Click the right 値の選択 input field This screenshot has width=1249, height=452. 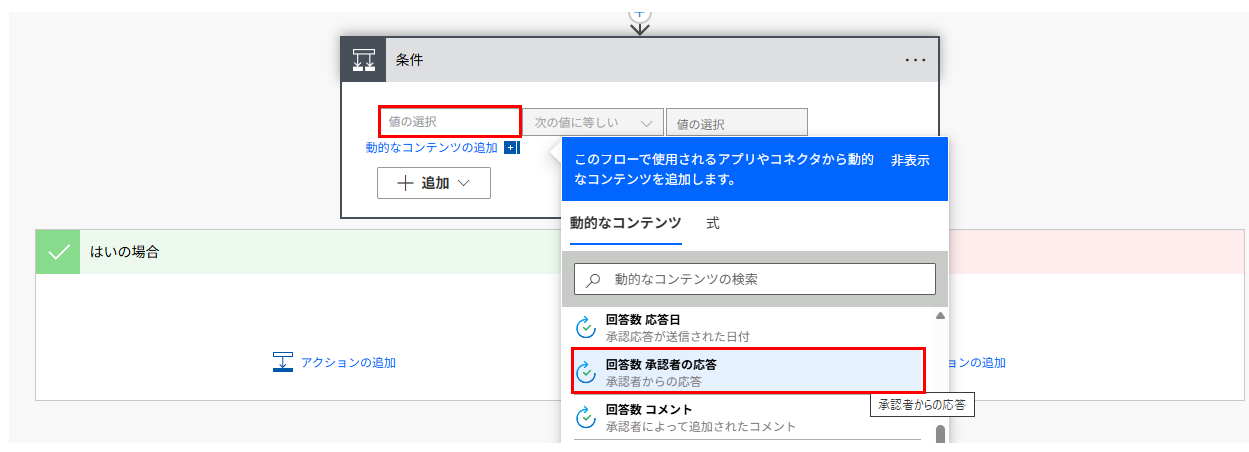[x=737, y=123]
